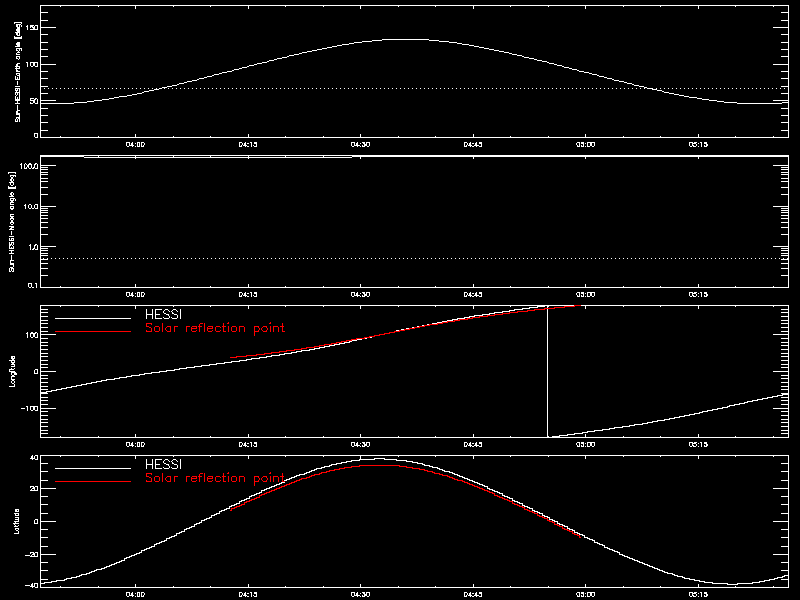This screenshot has height=600, width=800.
Task: Click the 100.0 tick on Sun-HESSI-Noon angle axis
Action: [28, 166]
